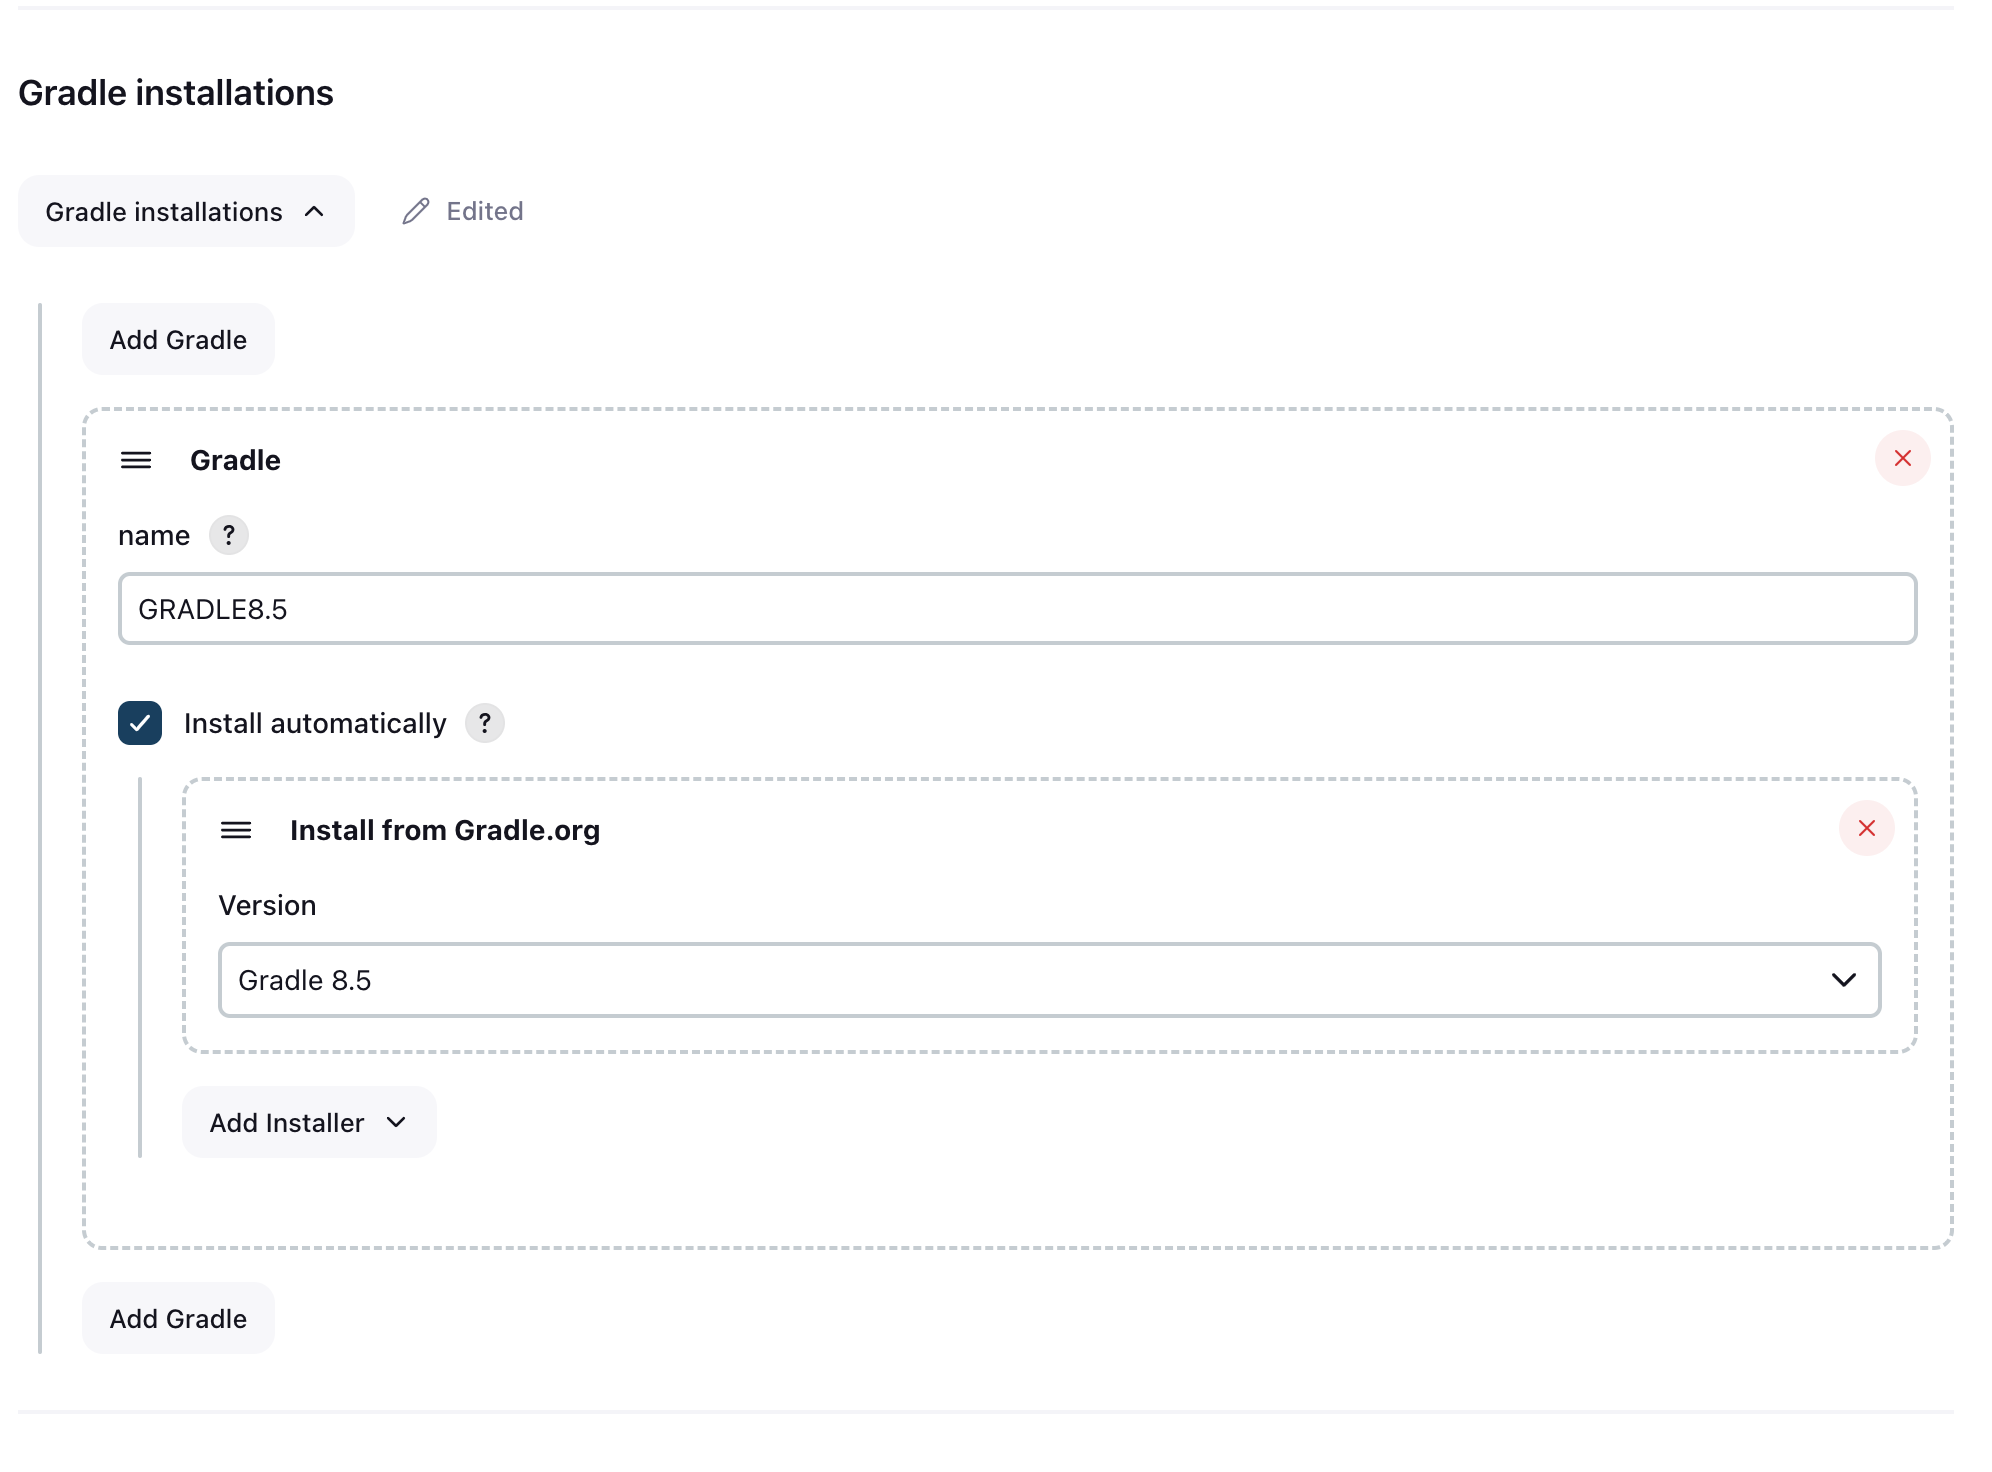Click the top Add Gradle button

[x=178, y=340]
